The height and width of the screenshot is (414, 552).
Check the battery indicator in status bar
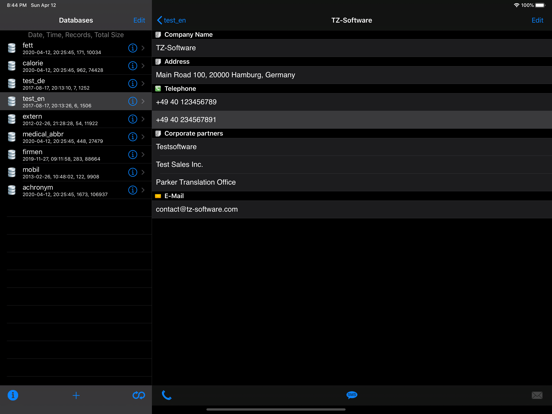540,5
